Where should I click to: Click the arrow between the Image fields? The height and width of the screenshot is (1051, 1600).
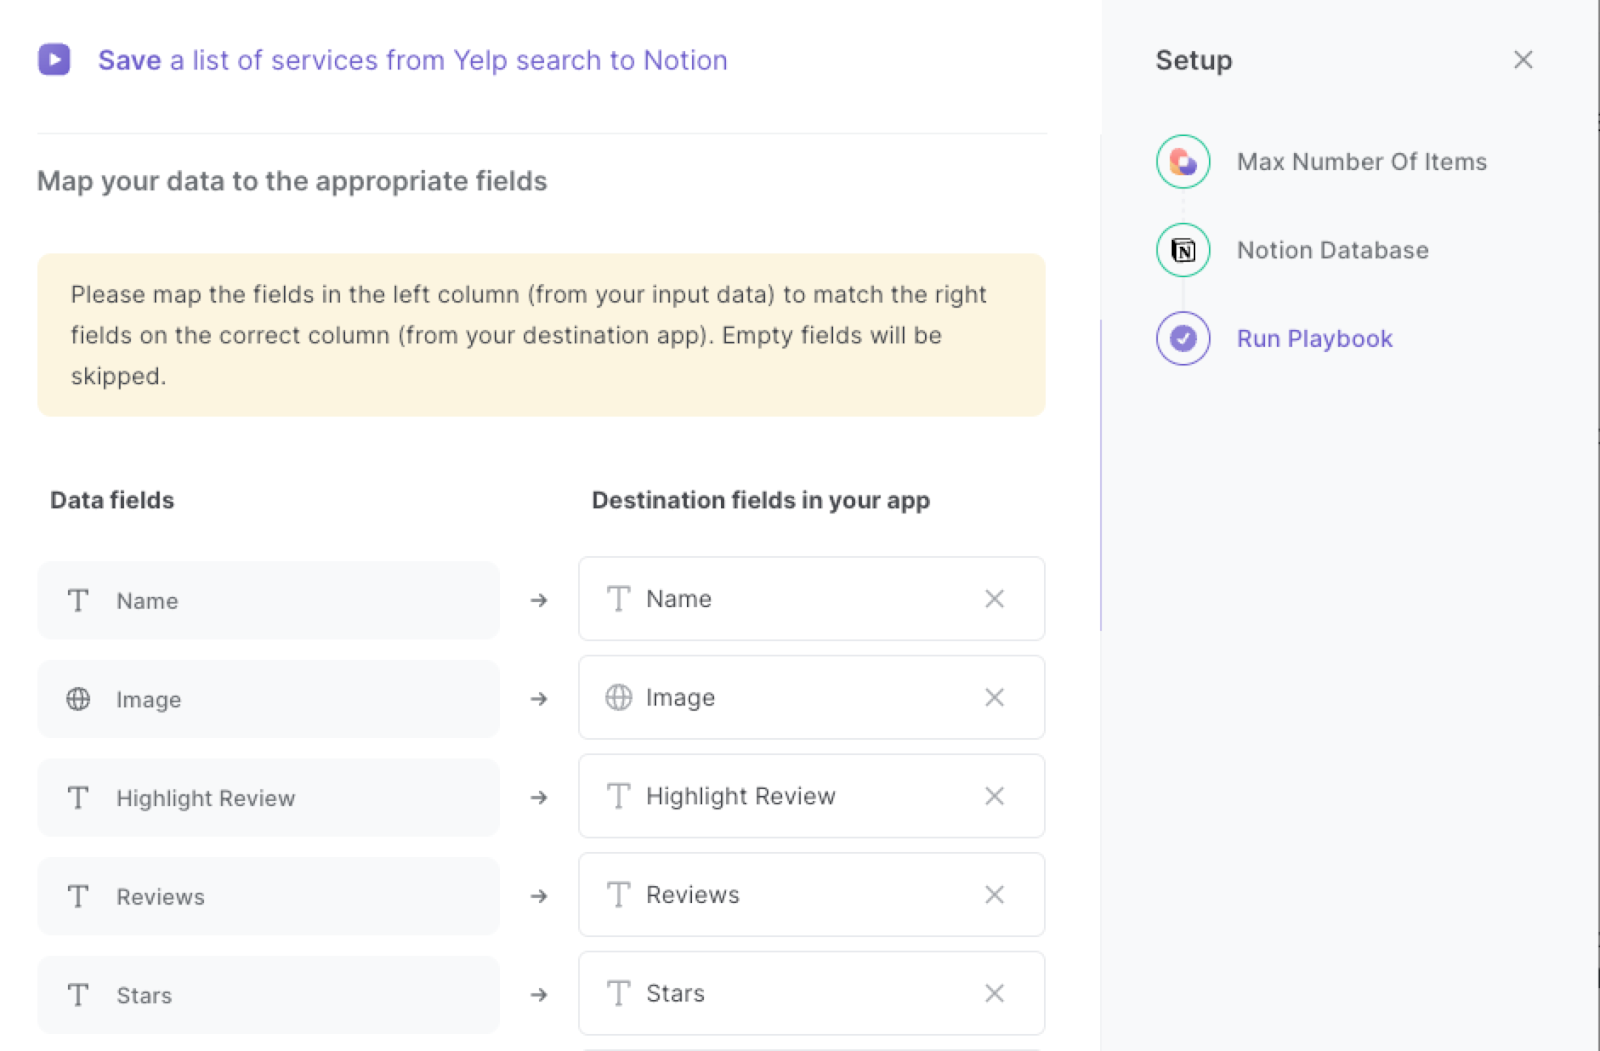(539, 699)
